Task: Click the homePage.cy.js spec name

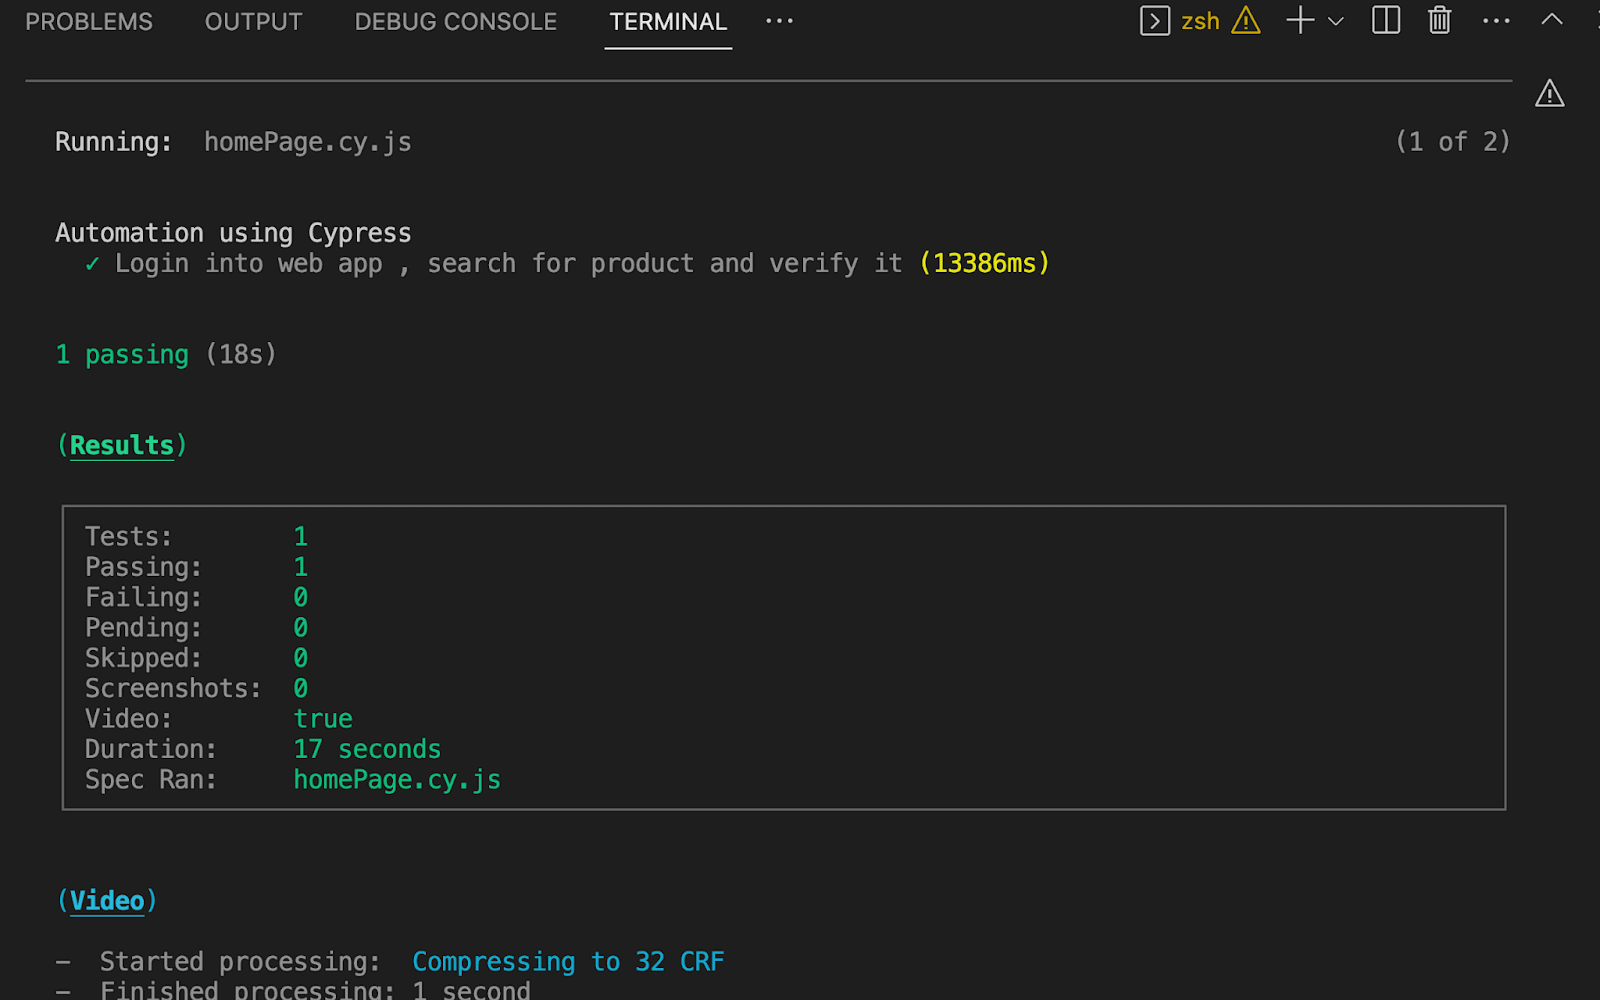Action: click(x=397, y=779)
